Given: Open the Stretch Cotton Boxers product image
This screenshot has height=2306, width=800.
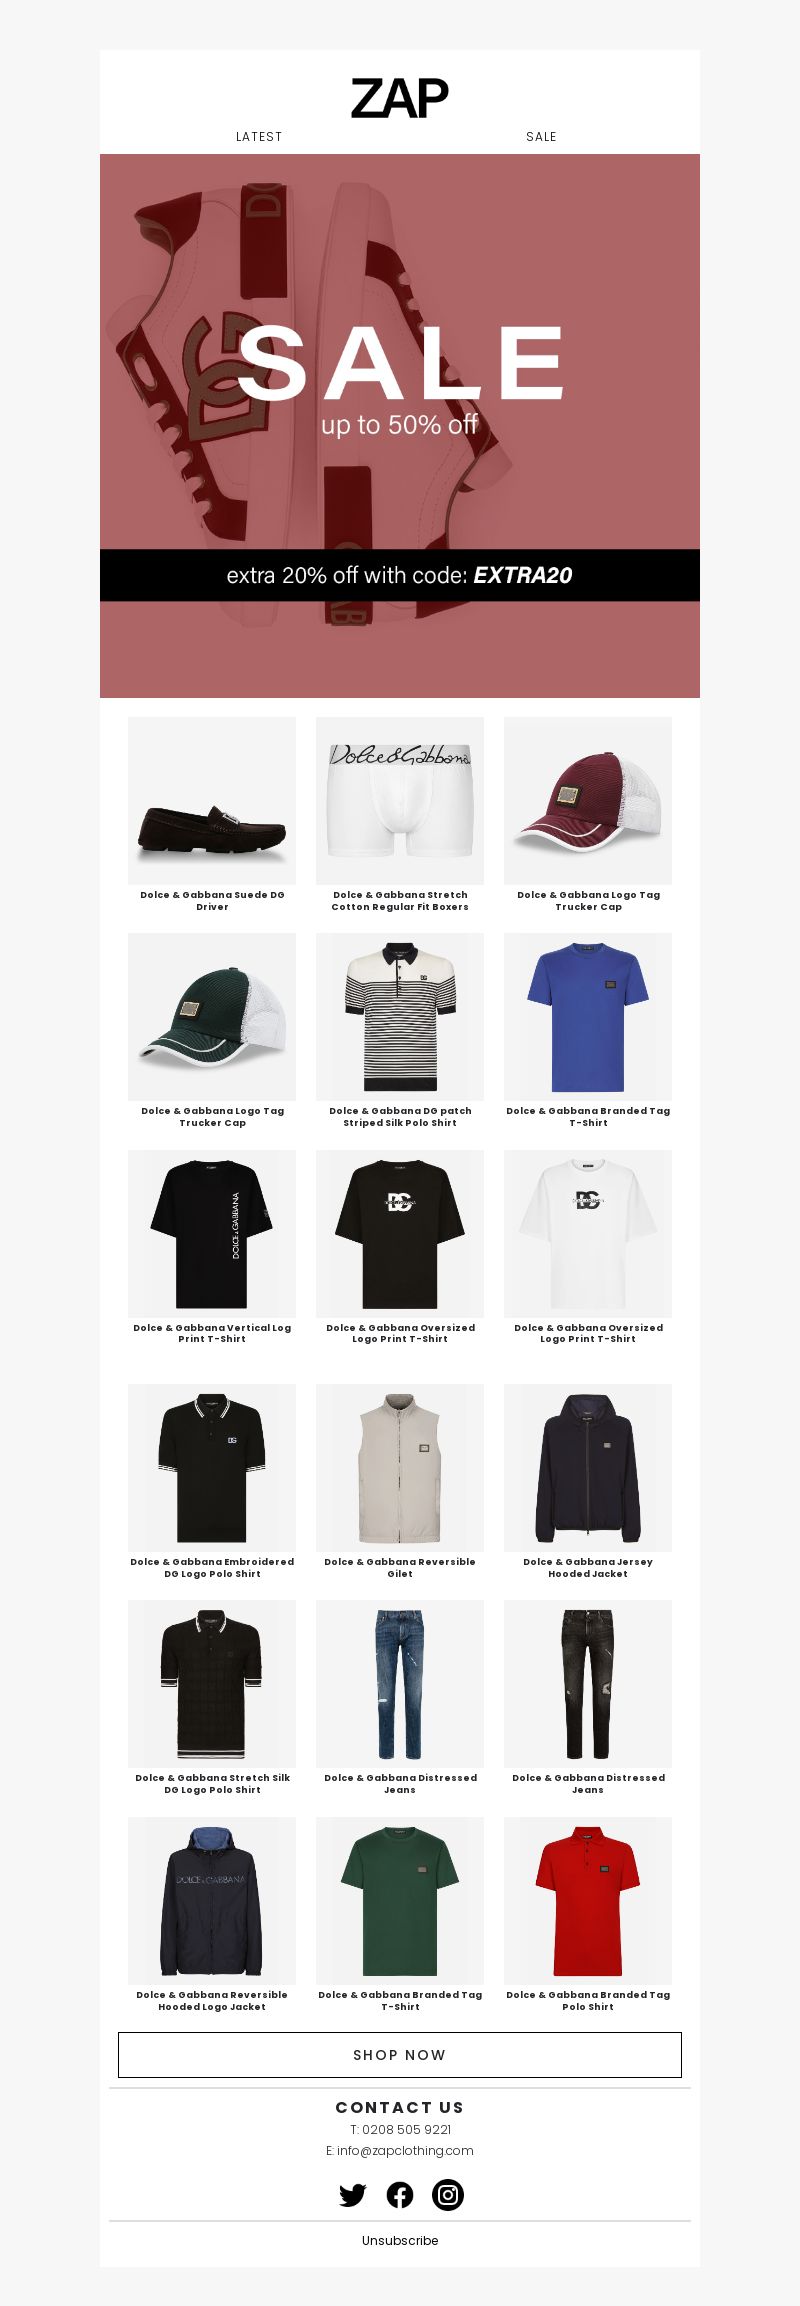Looking at the screenshot, I should coord(400,800).
